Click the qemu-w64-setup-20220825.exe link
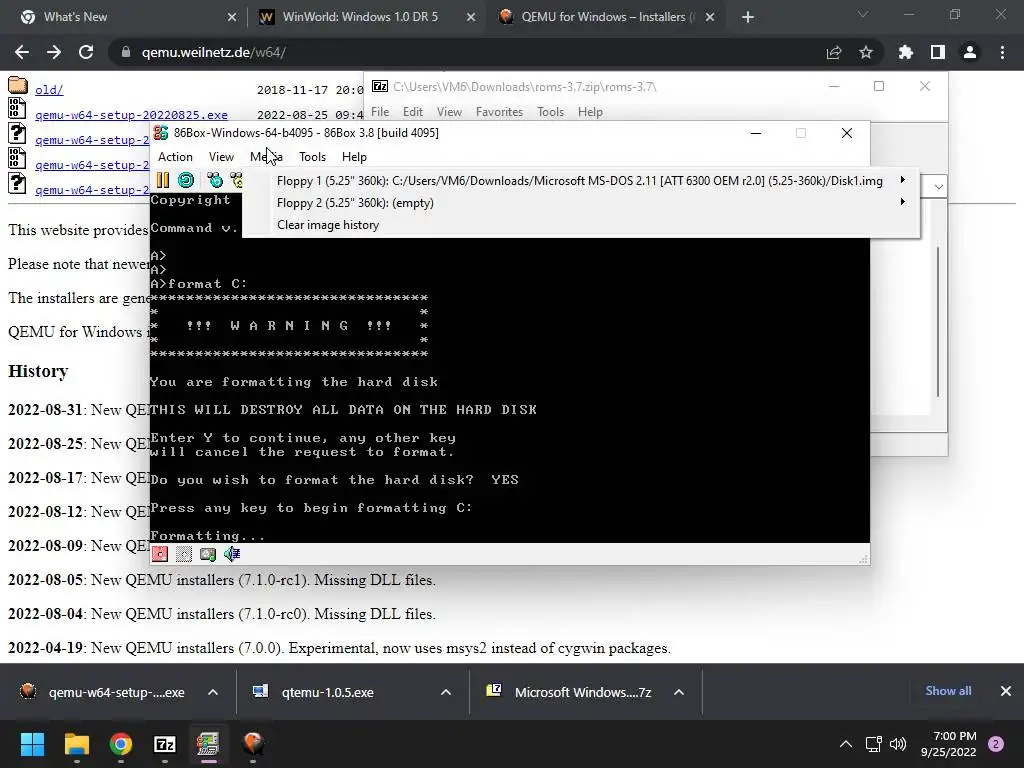This screenshot has height=768, width=1024. point(131,115)
